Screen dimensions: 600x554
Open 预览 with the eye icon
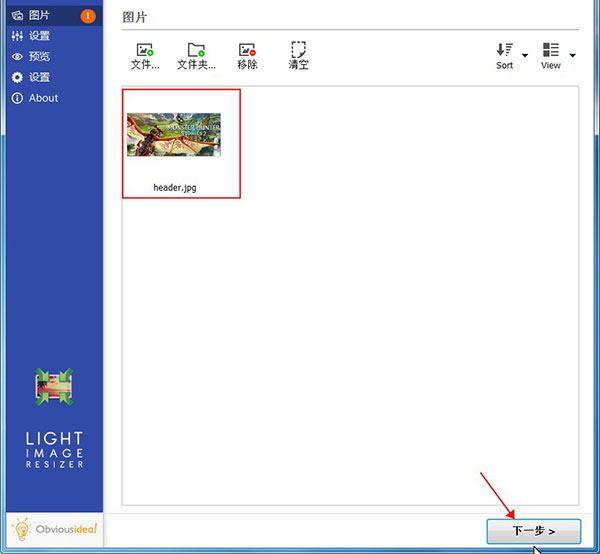(38, 57)
